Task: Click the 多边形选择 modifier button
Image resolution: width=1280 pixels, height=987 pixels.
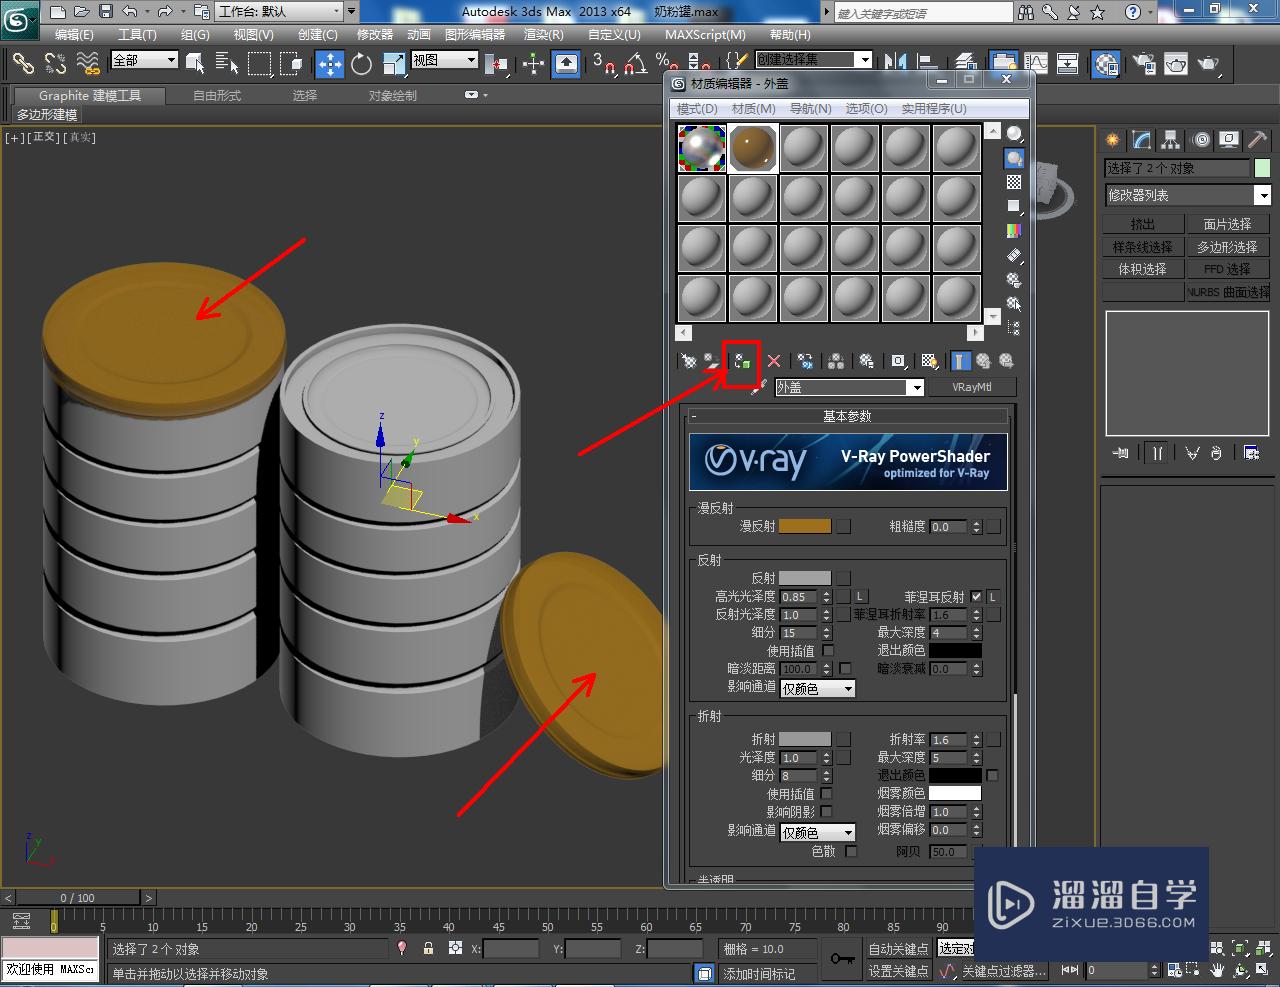Action: click(x=1227, y=246)
